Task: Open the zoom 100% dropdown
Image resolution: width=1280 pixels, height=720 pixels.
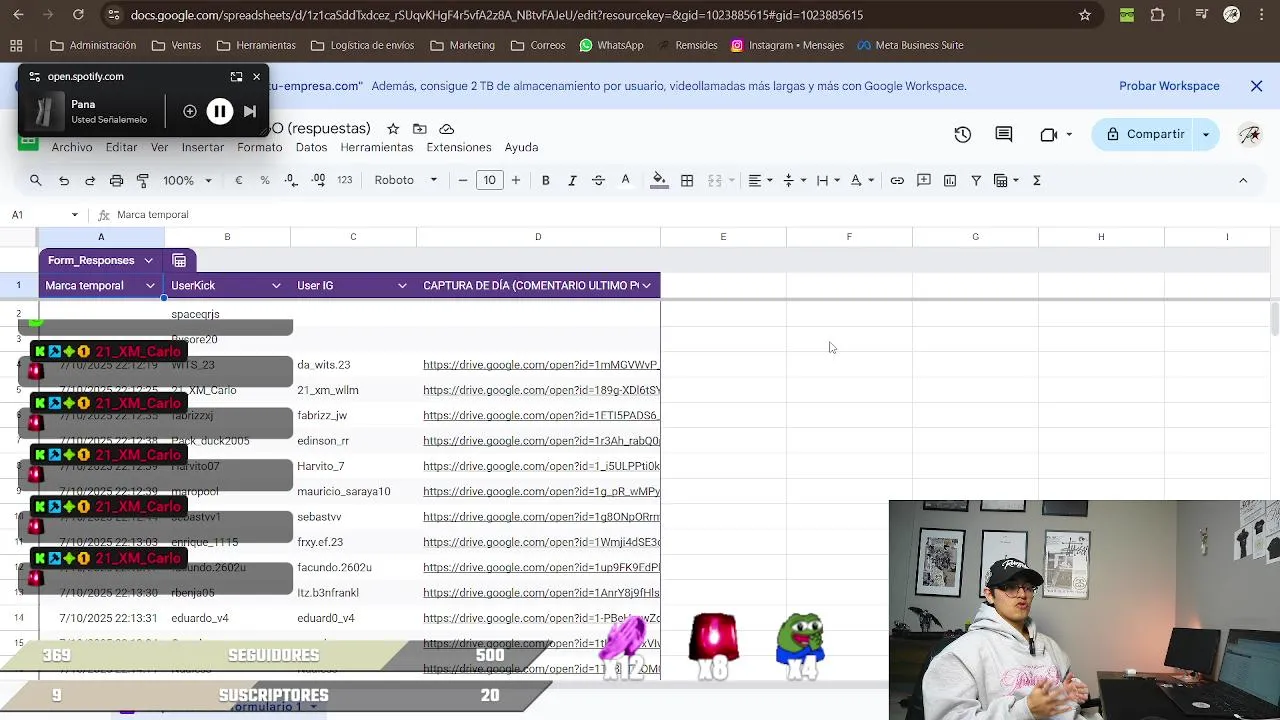Action: point(188,180)
